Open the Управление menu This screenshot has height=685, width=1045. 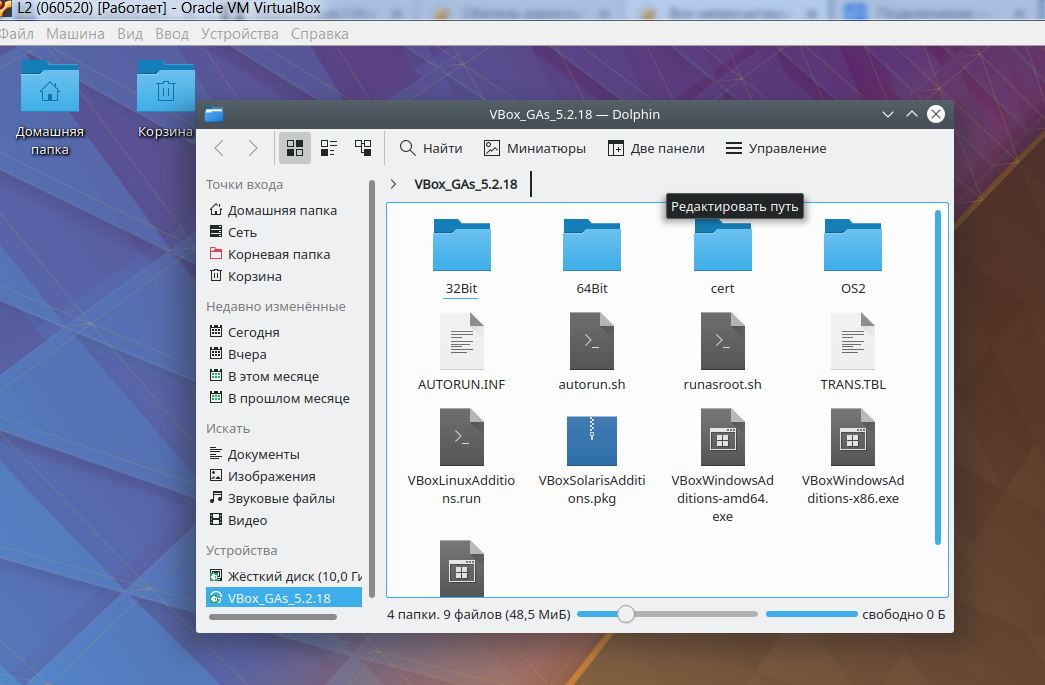776,148
